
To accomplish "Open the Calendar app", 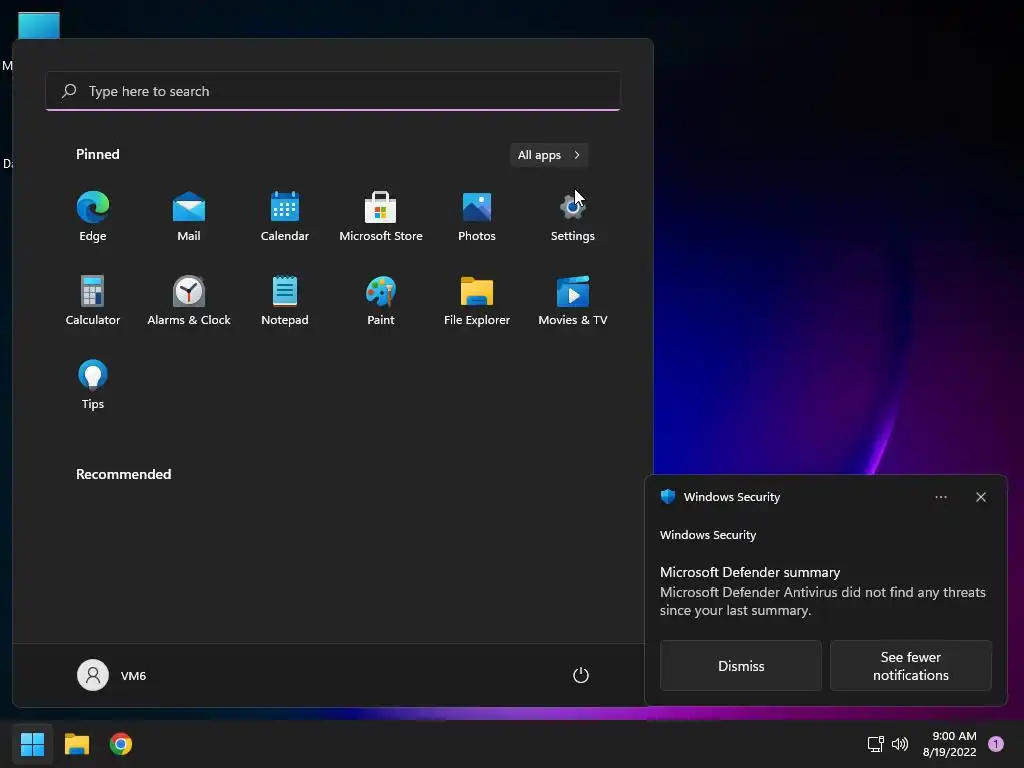I will pyautogui.click(x=285, y=217).
